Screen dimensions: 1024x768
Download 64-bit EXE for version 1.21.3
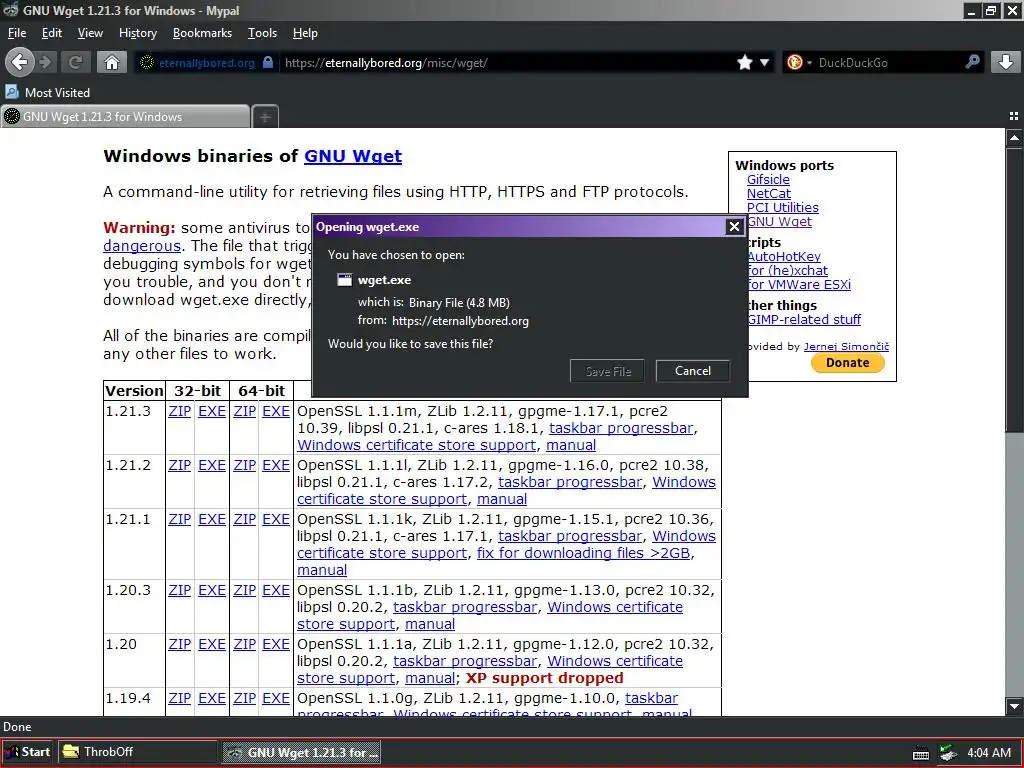click(276, 411)
